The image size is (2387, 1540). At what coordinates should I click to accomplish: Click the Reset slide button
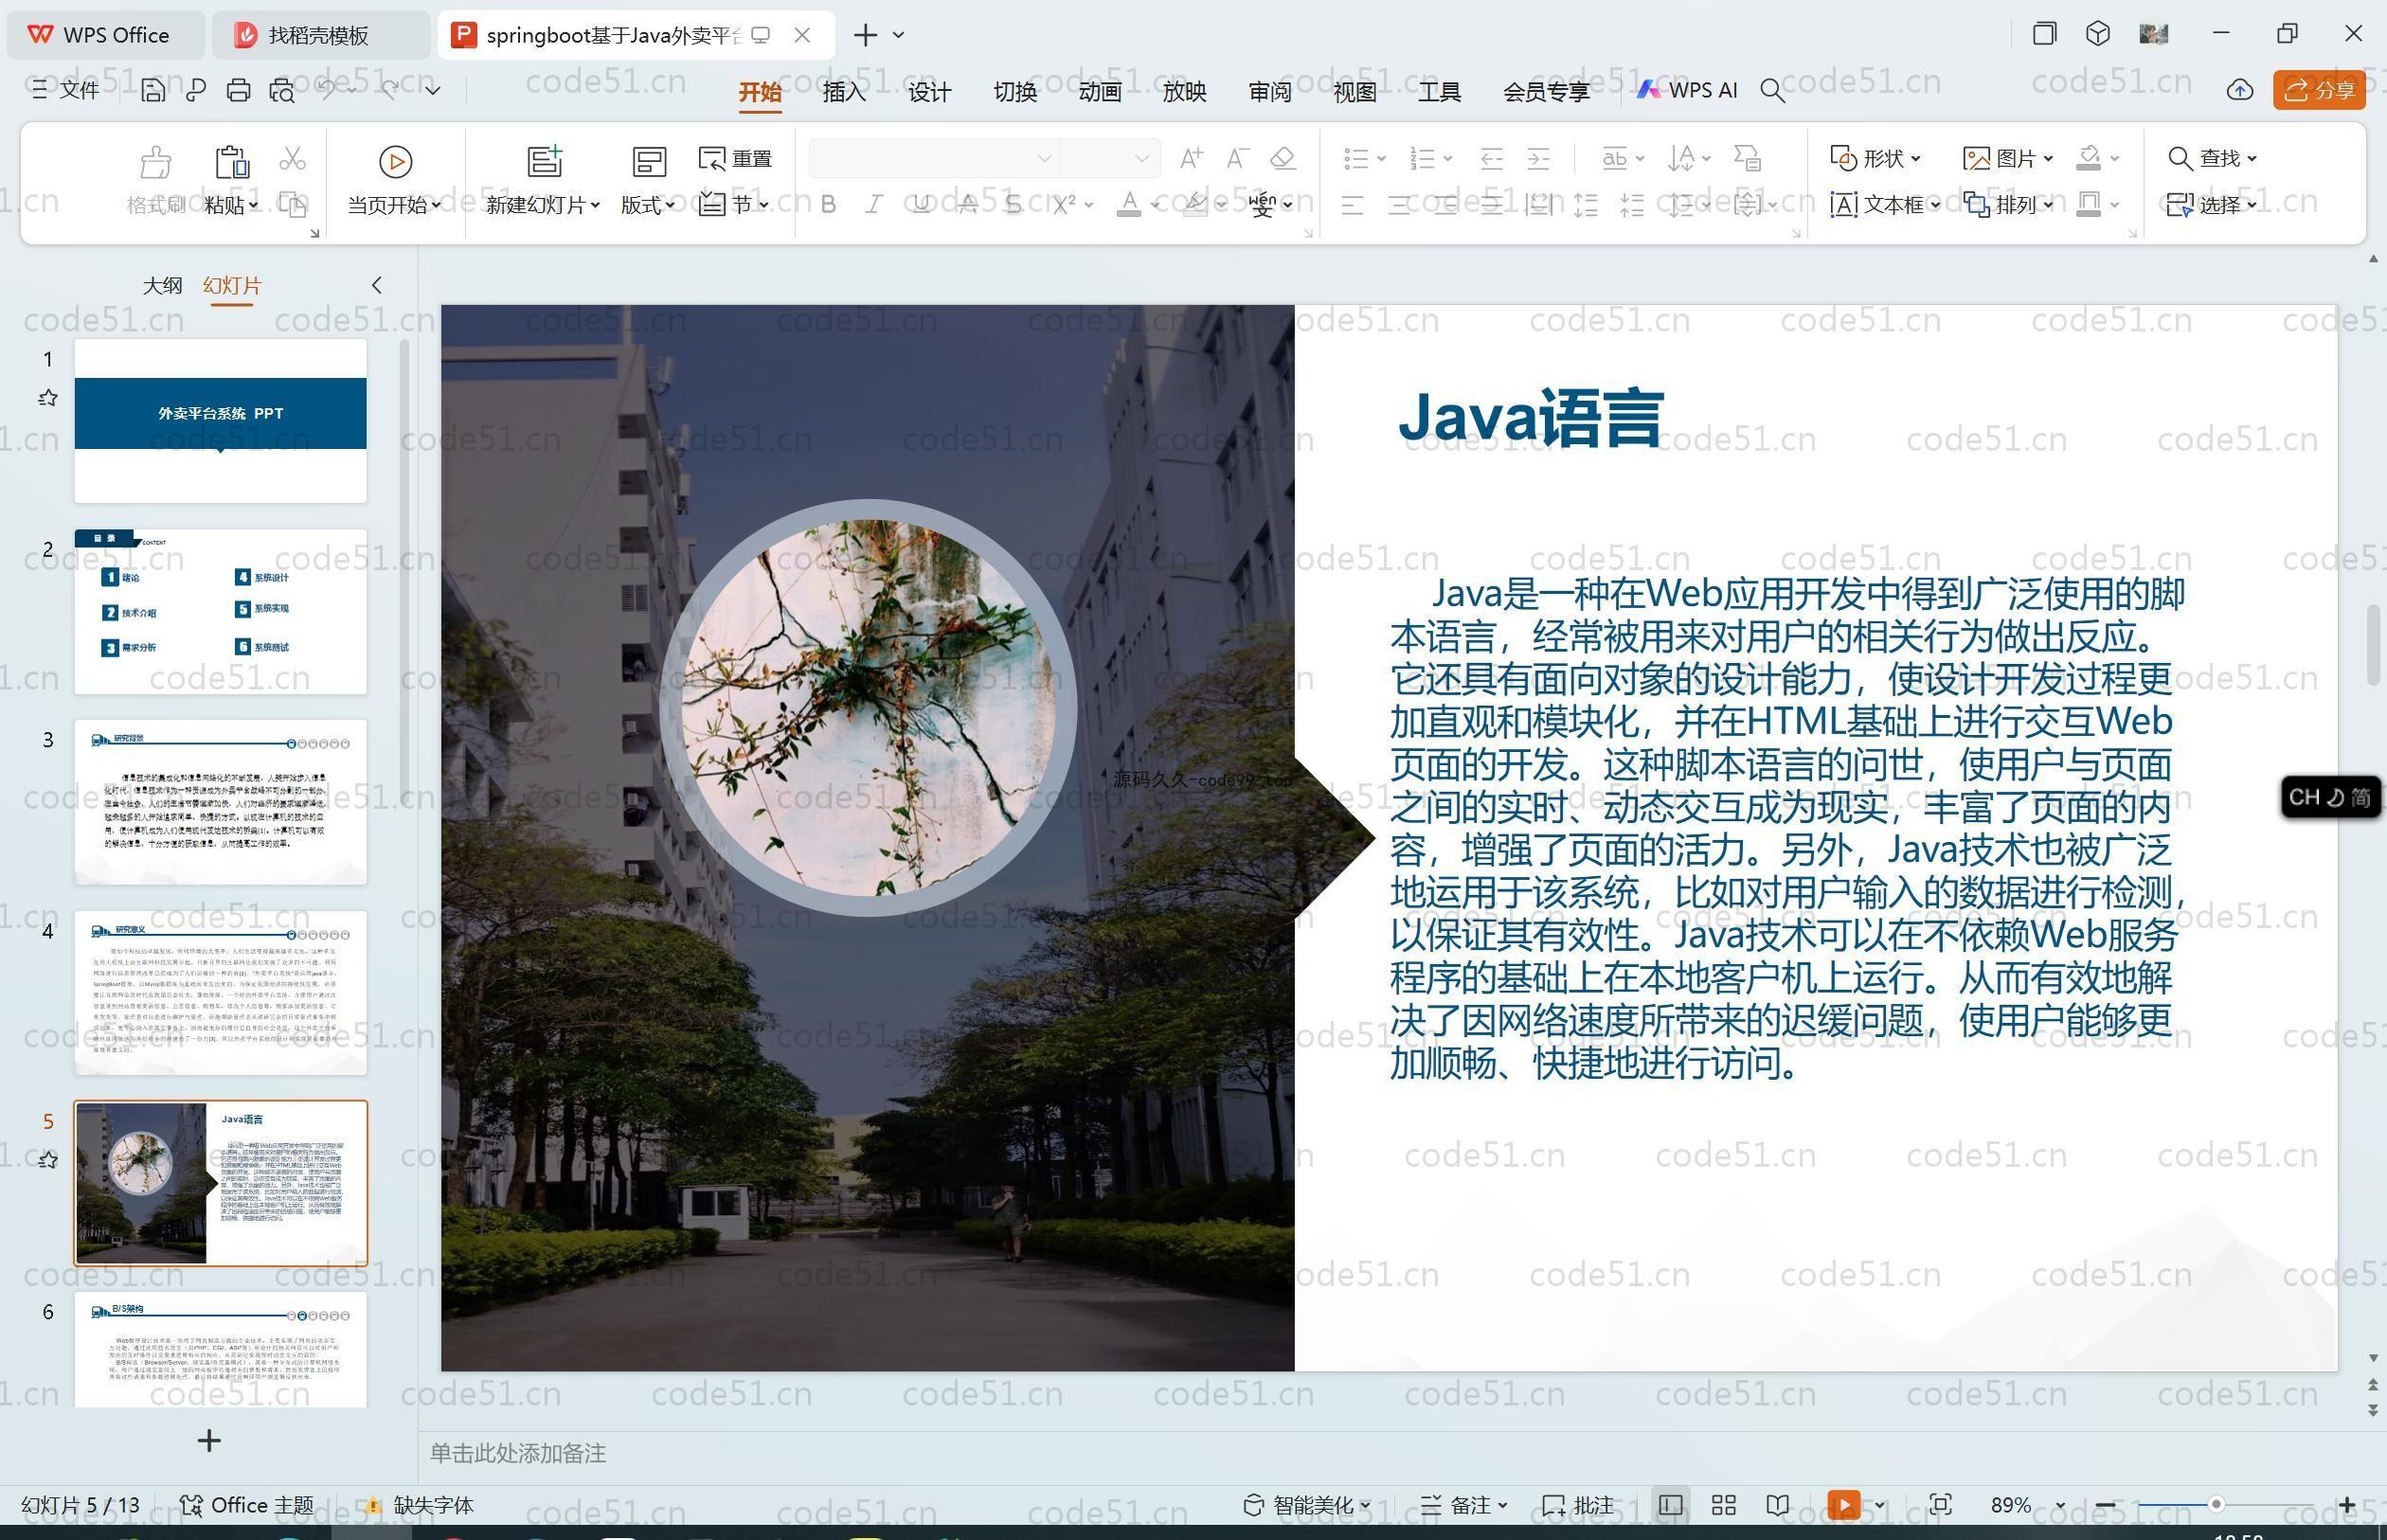pyautogui.click(x=735, y=158)
